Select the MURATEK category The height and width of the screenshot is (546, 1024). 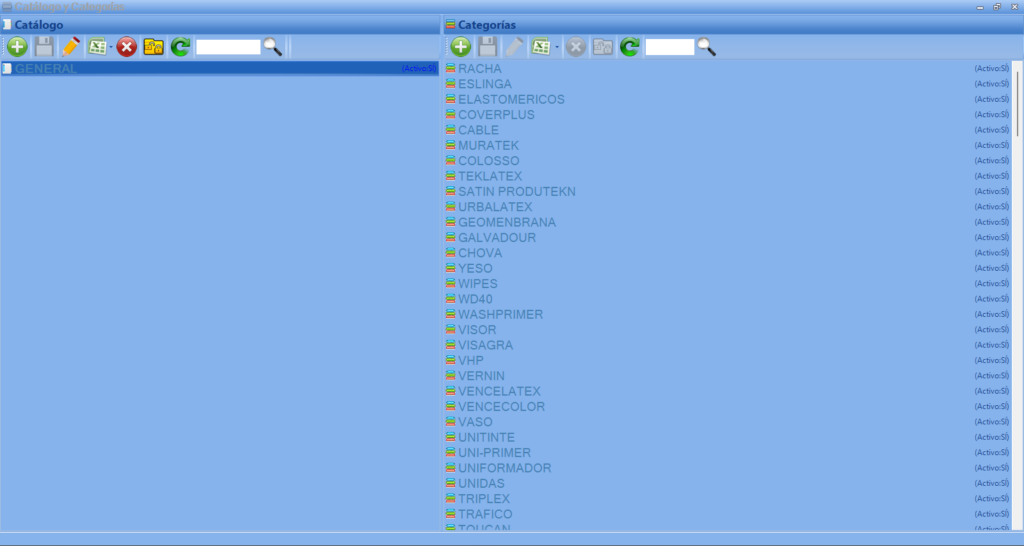click(x=728, y=146)
